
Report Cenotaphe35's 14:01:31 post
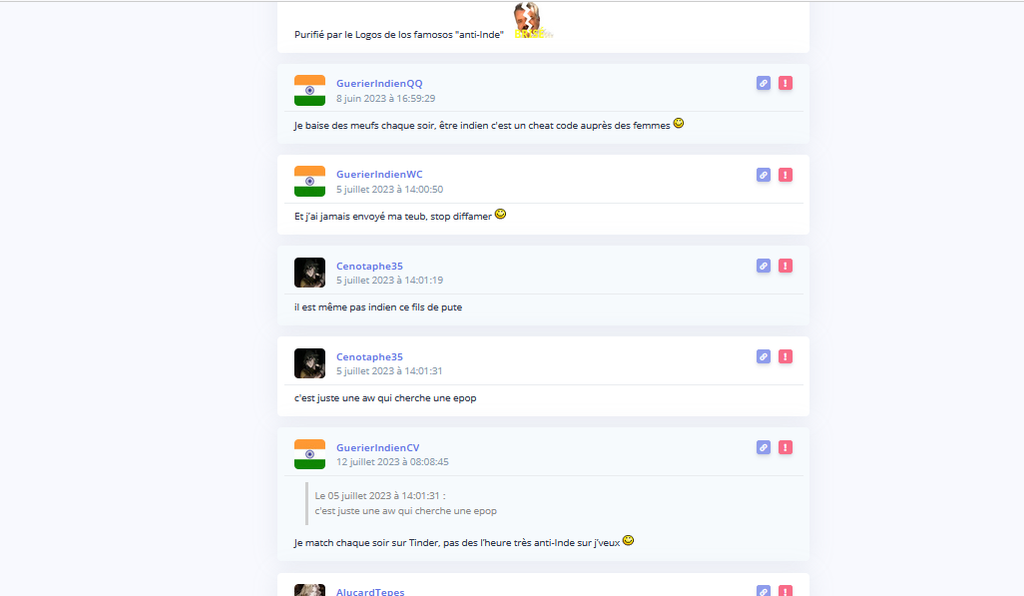click(786, 356)
